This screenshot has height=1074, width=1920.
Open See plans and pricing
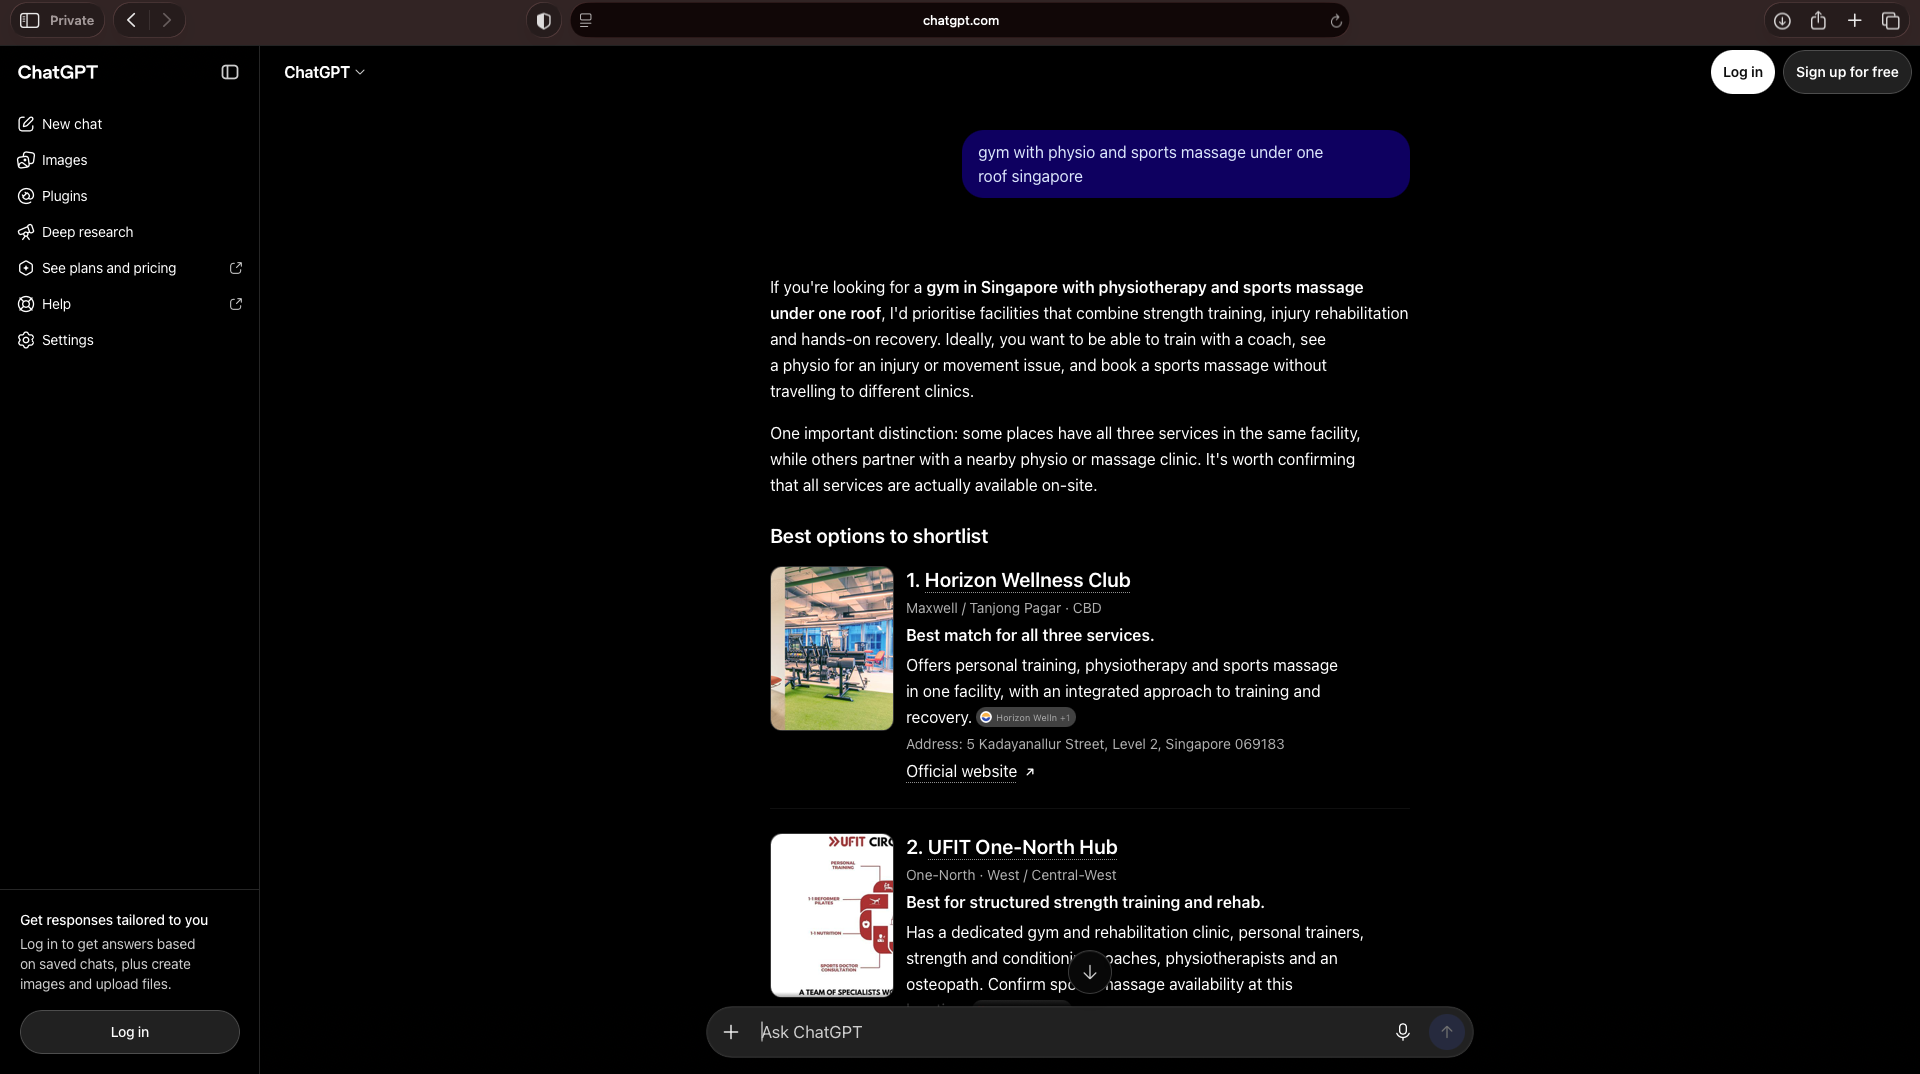130,268
